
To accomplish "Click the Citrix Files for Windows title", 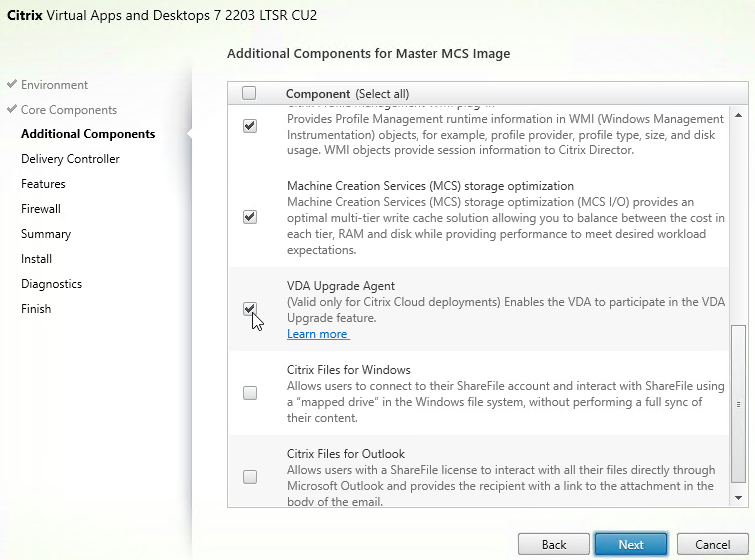I will 349,370.
